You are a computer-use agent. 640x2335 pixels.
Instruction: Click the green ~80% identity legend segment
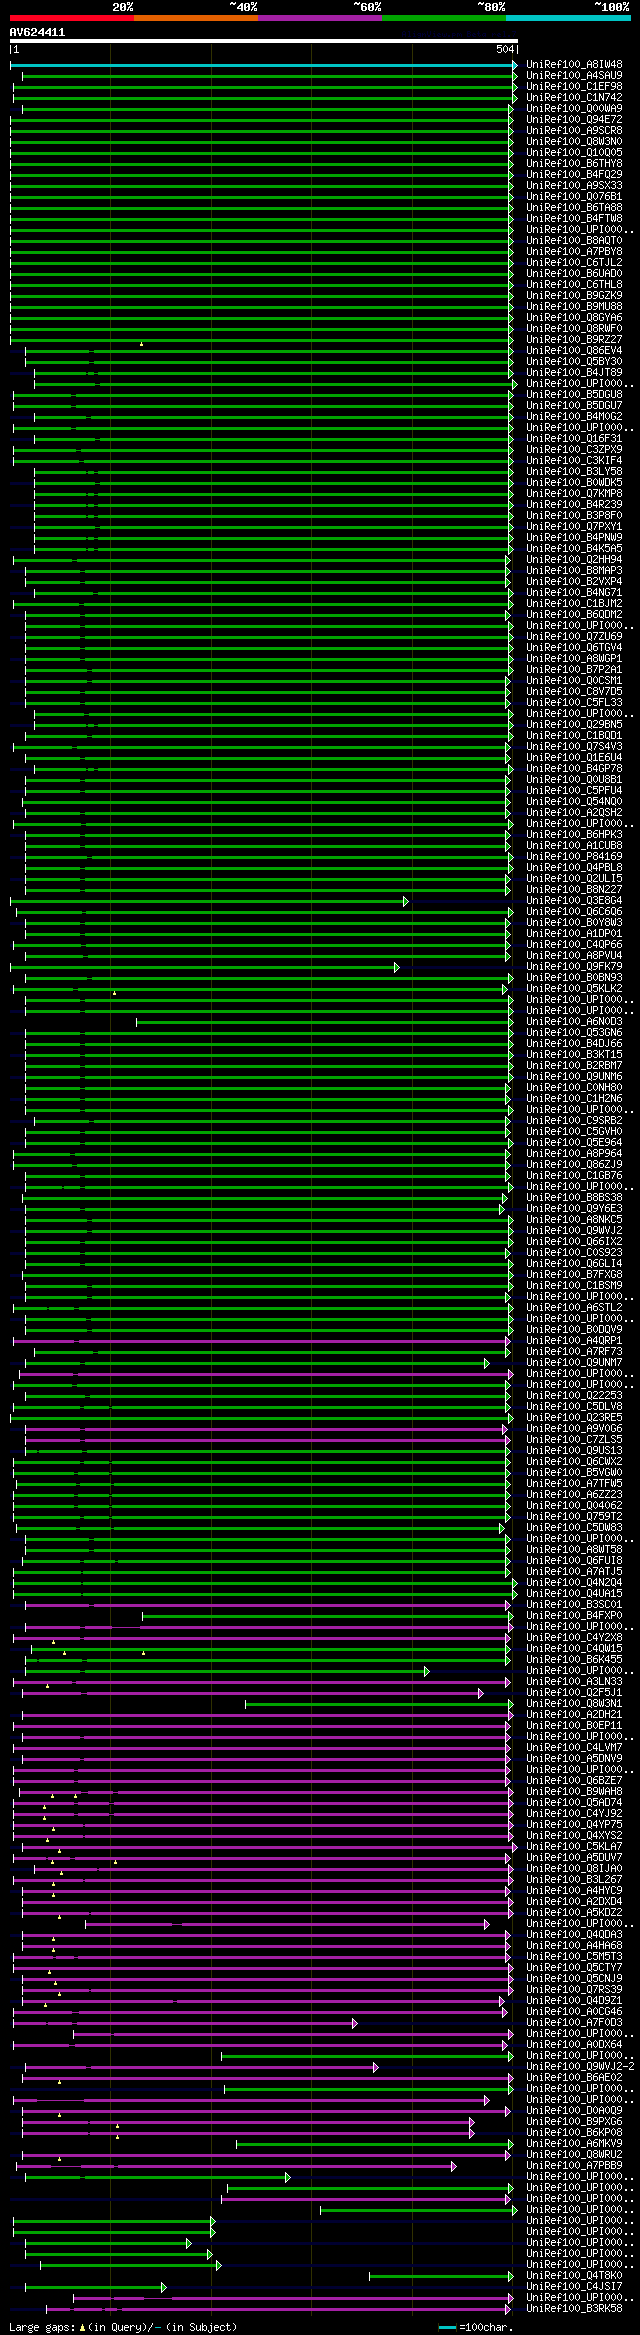(443, 18)
